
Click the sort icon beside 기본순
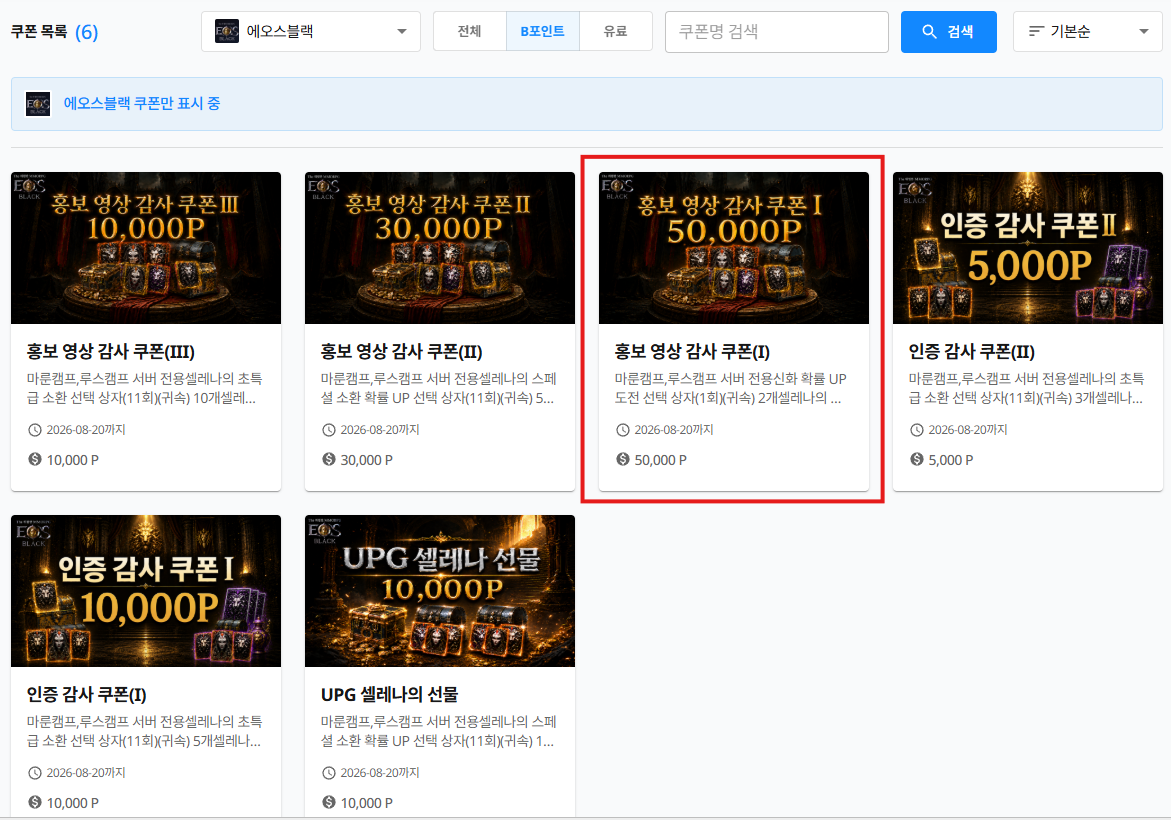click(1036, 31)
